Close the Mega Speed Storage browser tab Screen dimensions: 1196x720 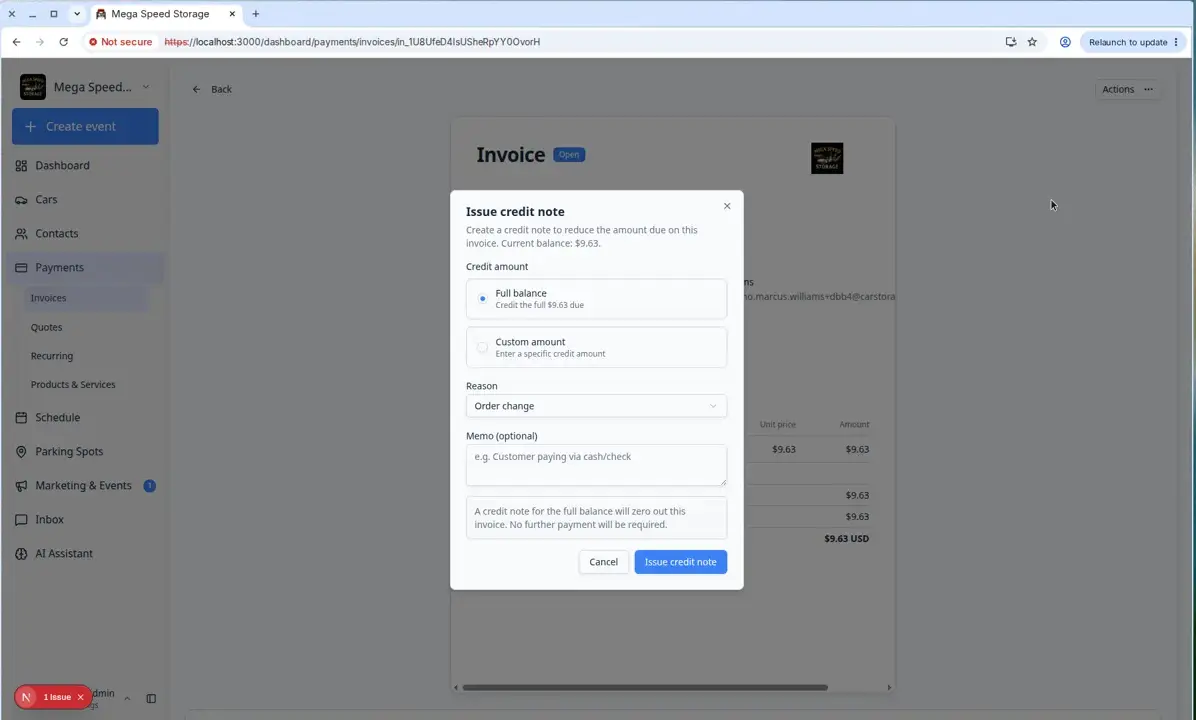tap(232, 14)
